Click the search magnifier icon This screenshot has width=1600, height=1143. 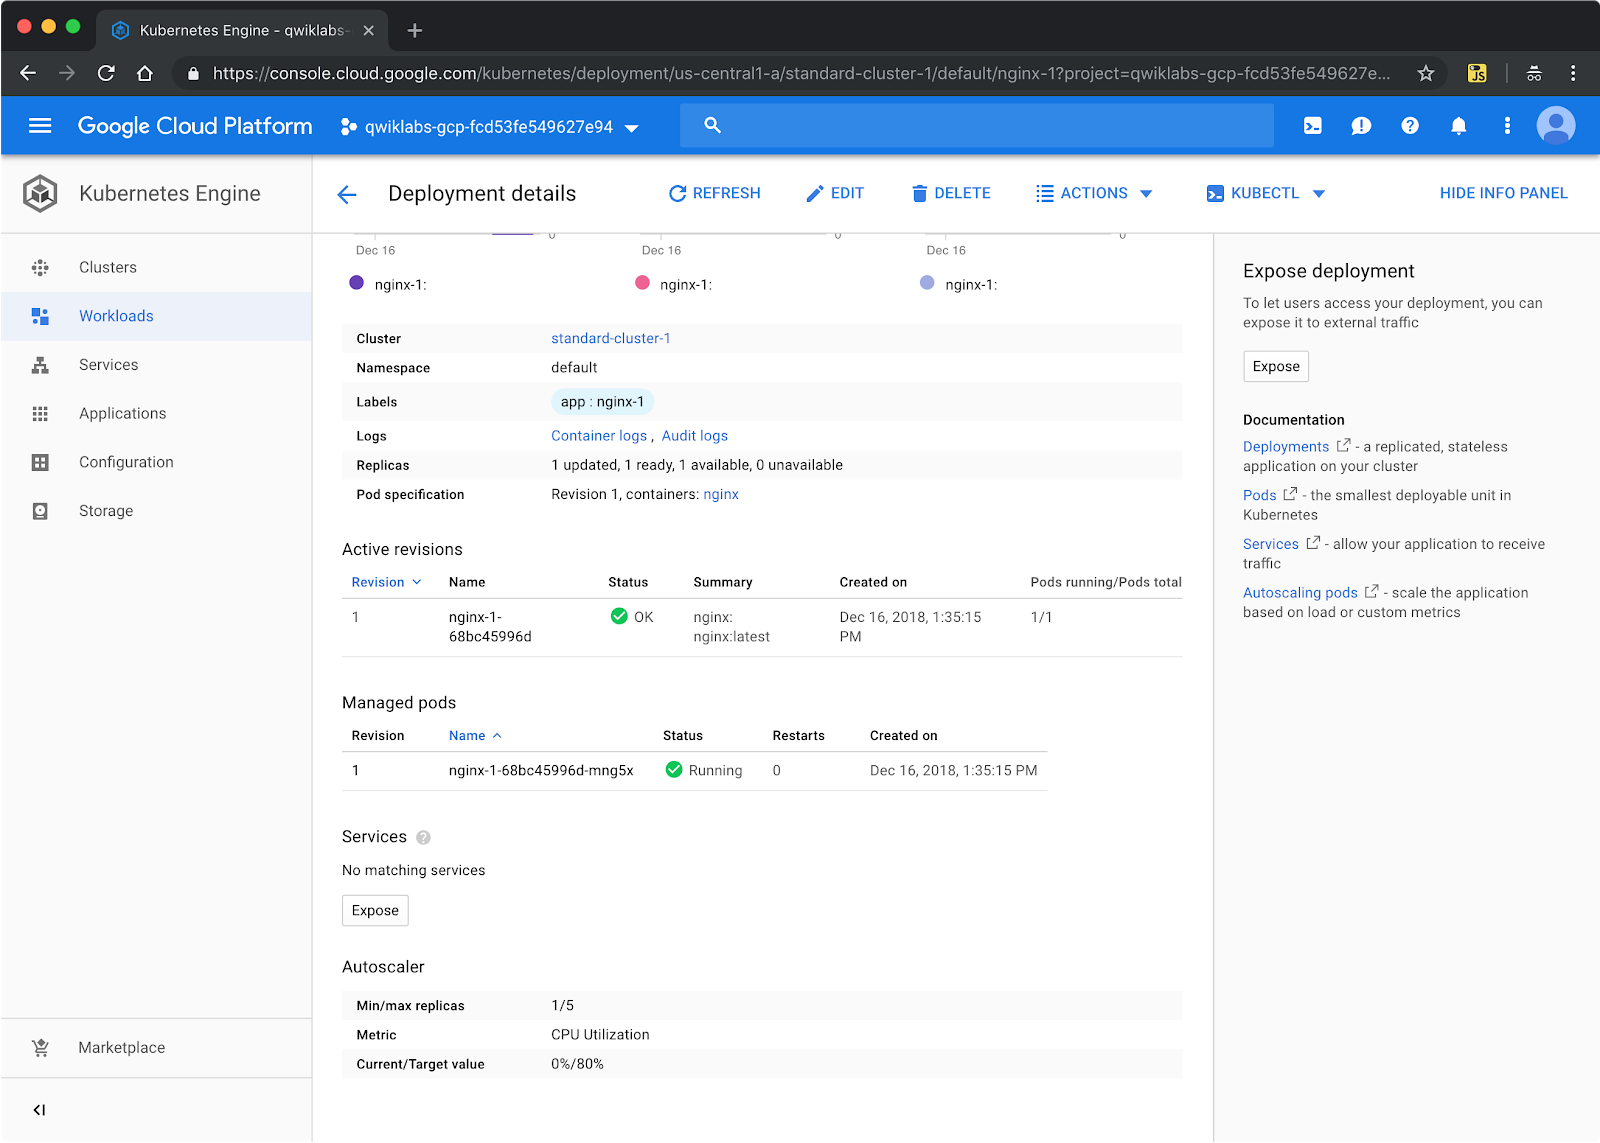(712, 125)
